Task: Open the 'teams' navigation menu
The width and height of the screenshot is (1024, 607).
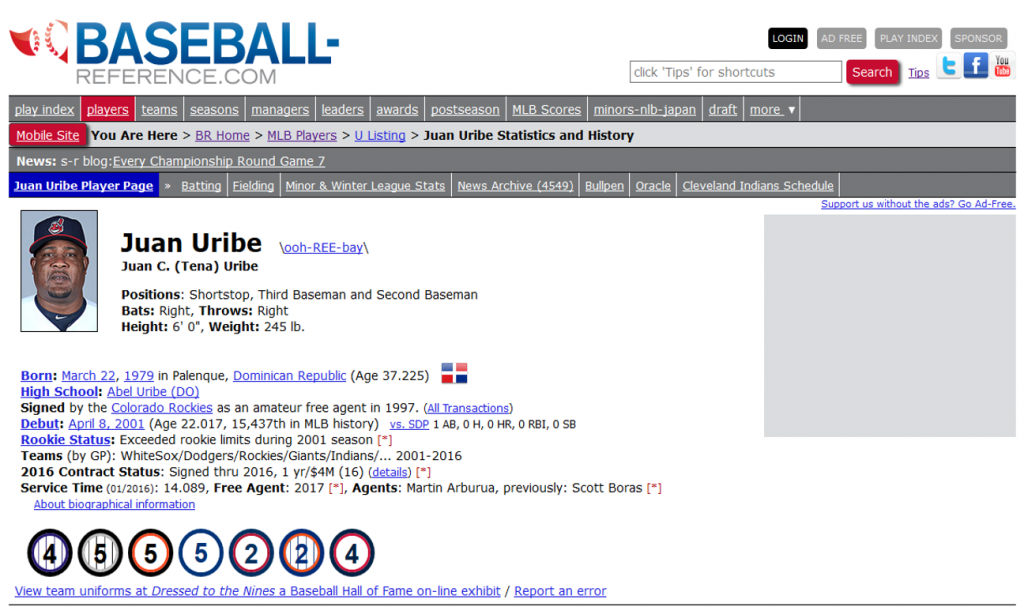Action: point(159,110)
